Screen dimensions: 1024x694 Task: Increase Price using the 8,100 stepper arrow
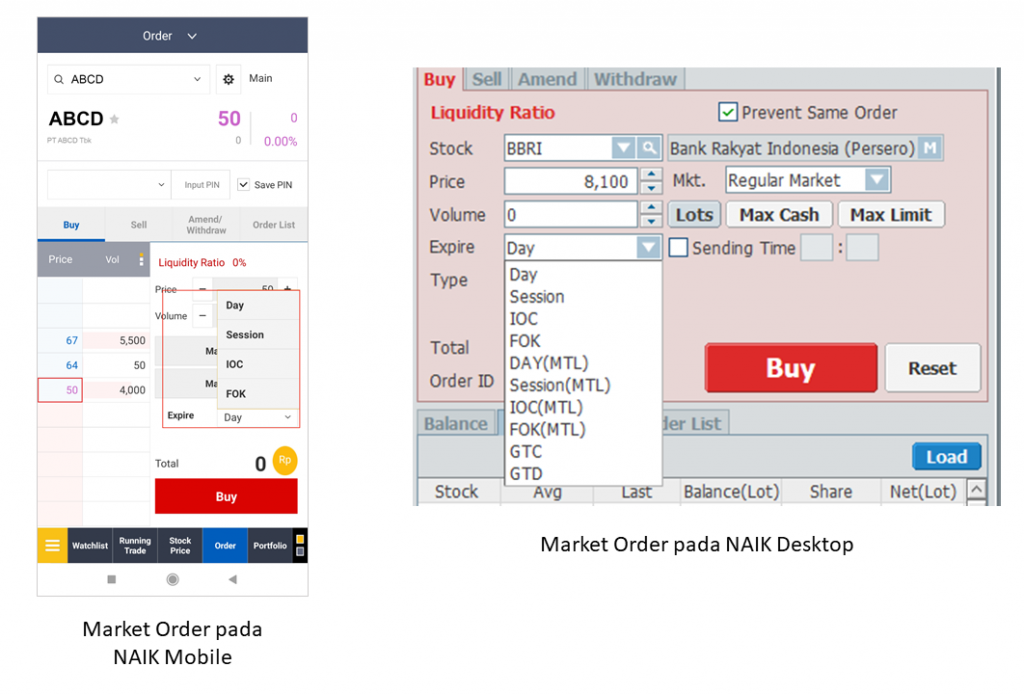650,172
